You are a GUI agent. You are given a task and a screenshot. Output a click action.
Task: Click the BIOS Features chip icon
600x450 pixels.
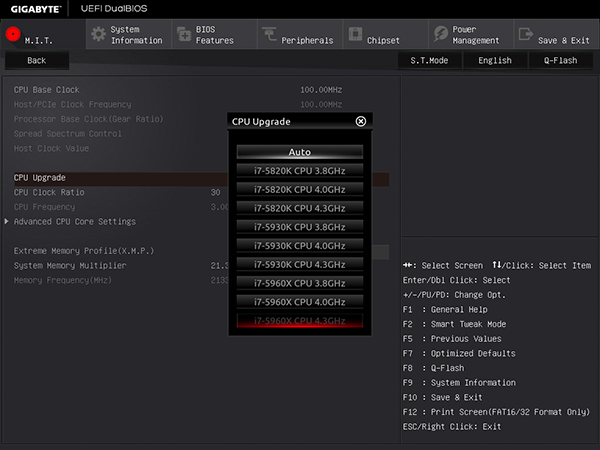[x=184, y=34]
